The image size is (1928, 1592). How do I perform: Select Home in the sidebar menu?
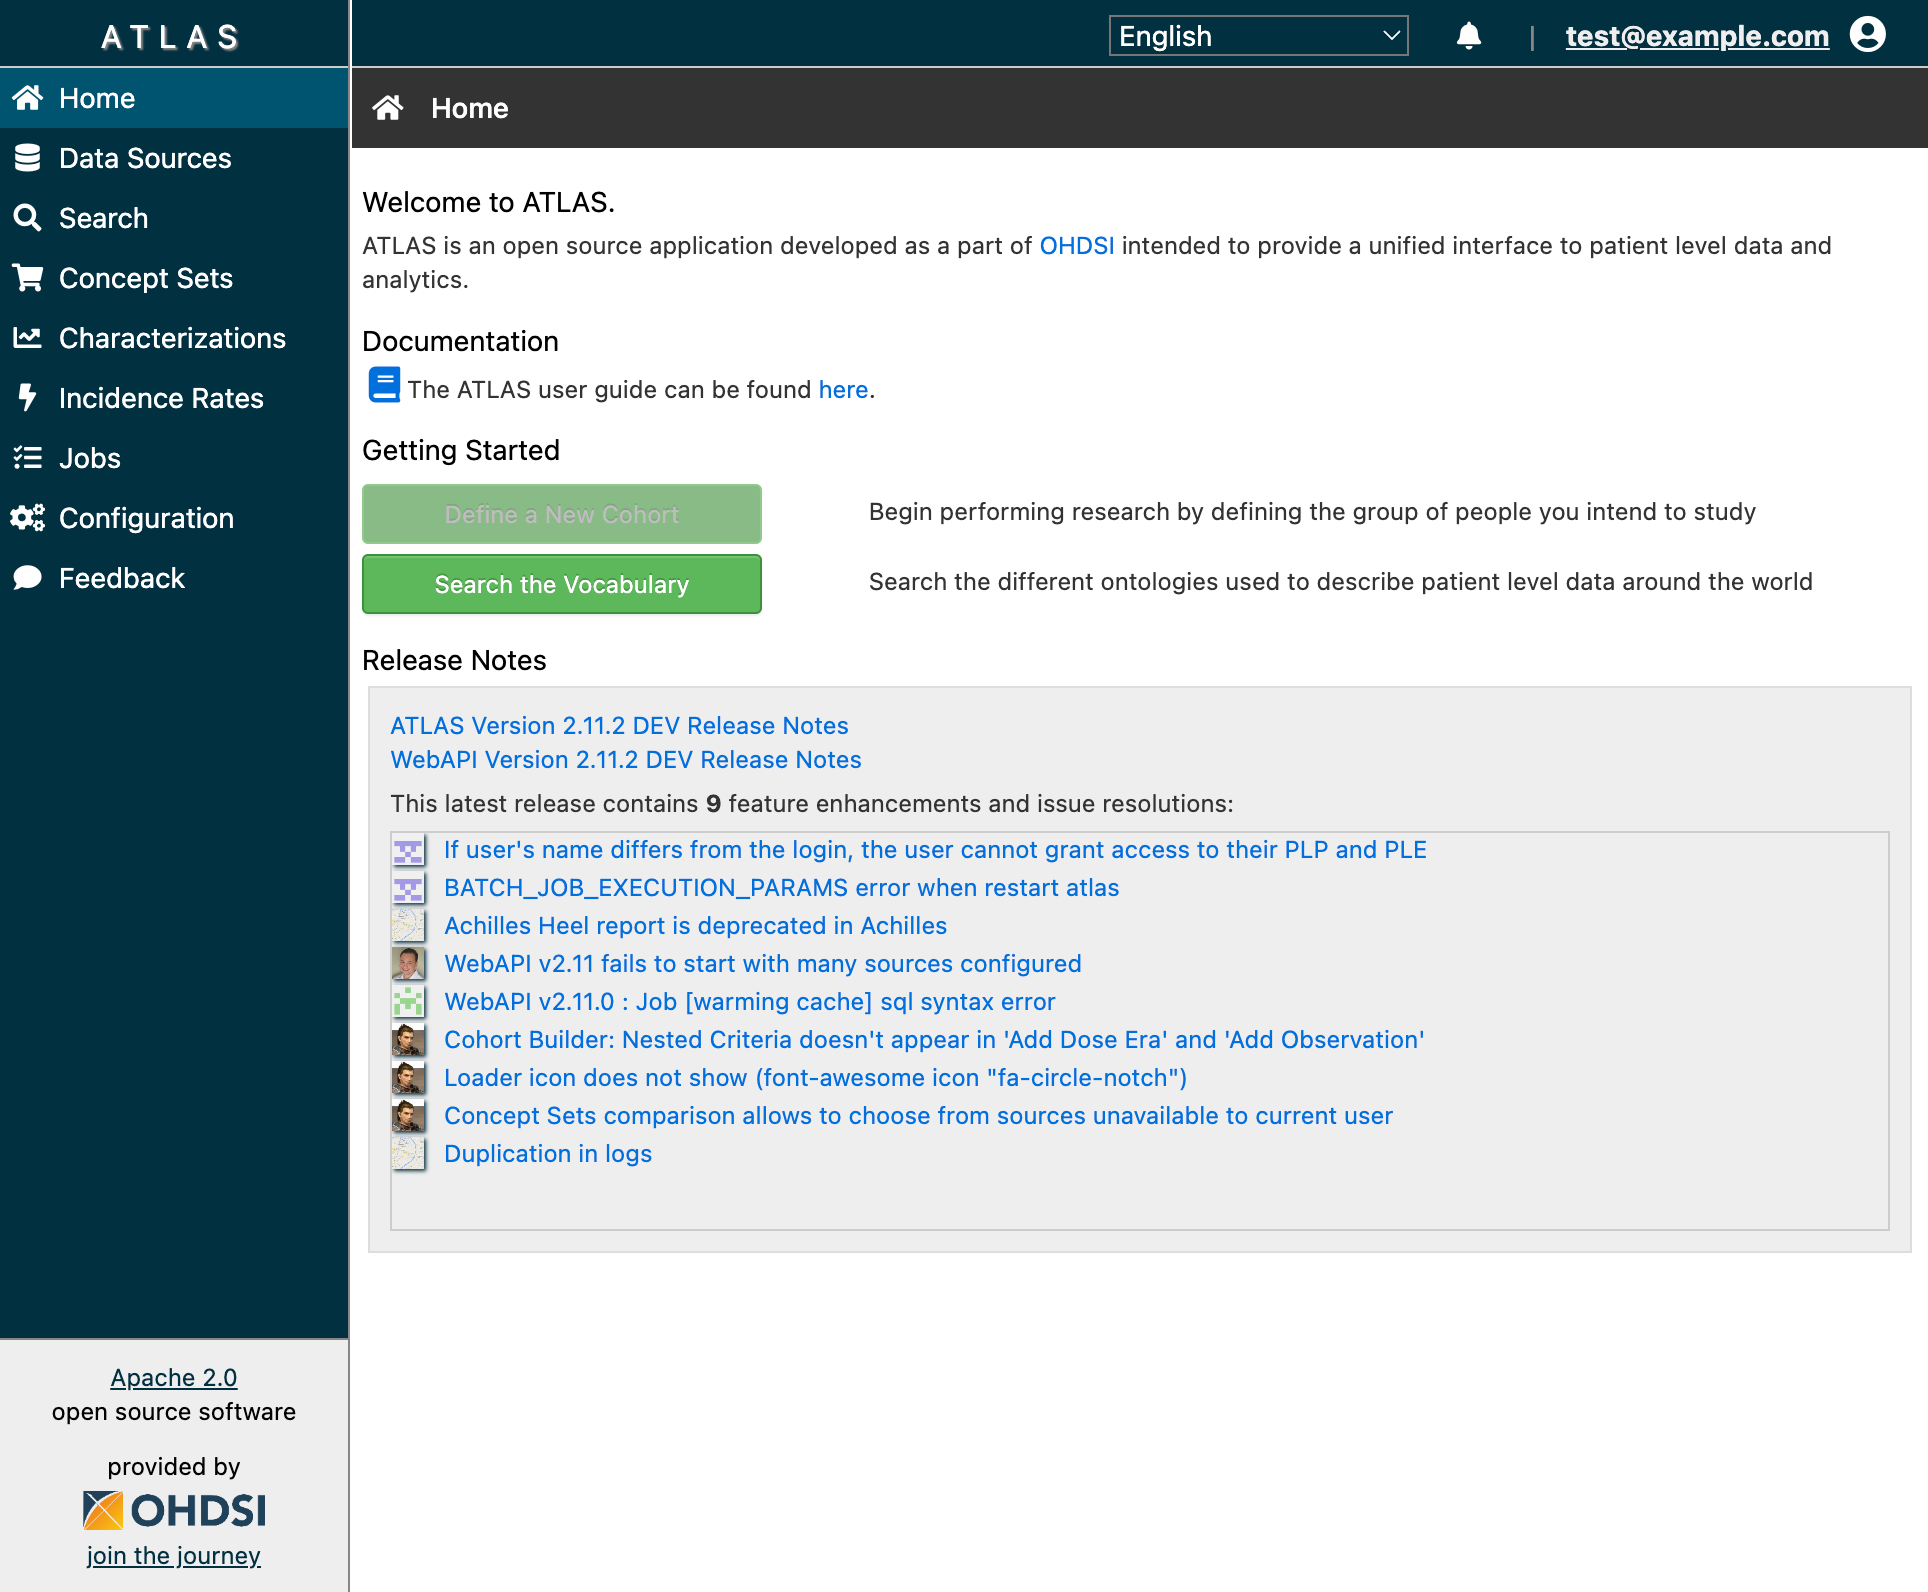tap(96, 98)
